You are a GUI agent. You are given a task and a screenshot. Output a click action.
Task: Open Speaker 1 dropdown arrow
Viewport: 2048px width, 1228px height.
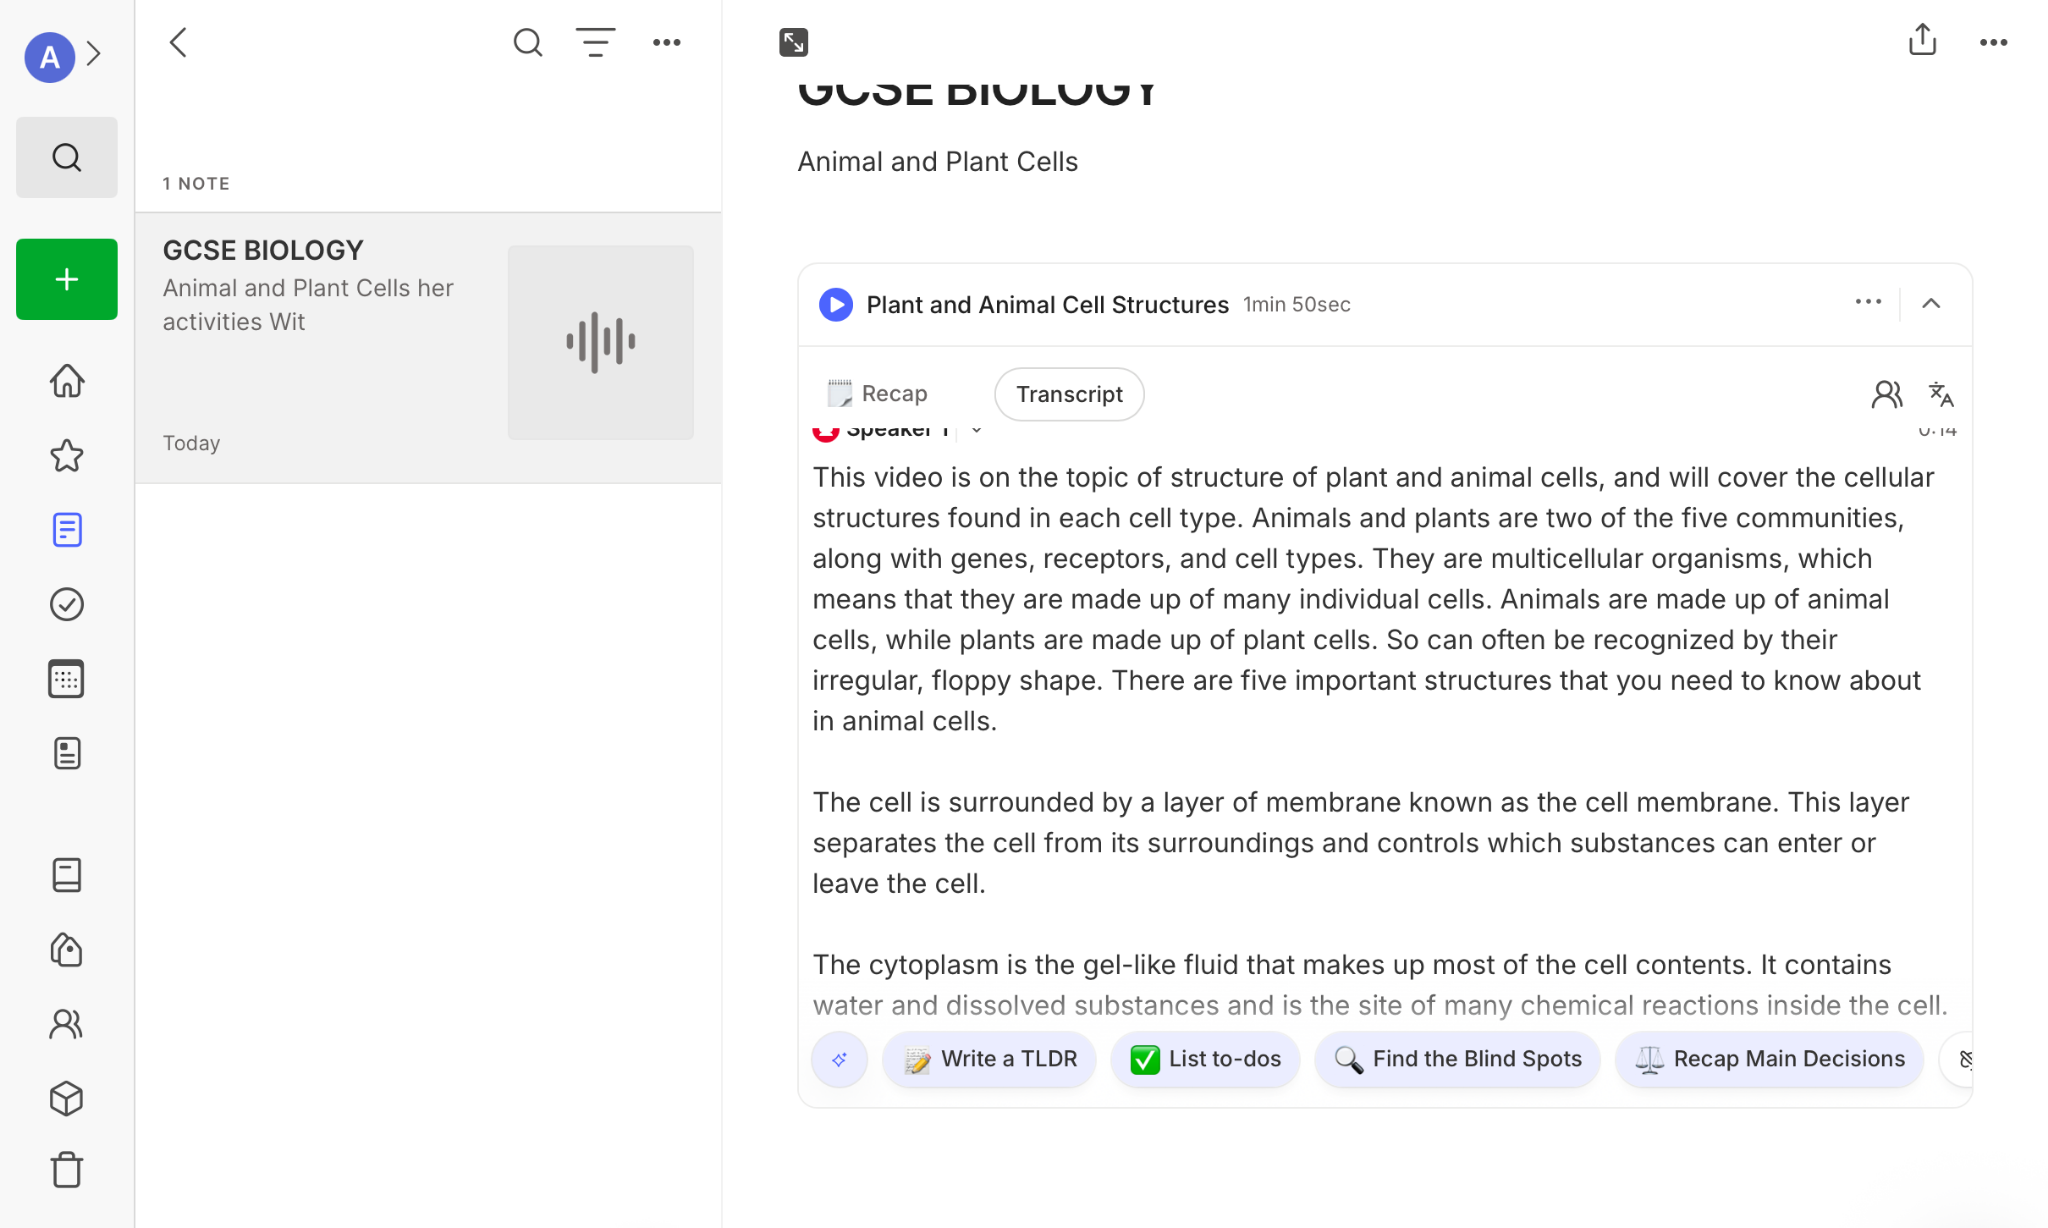pos(977,431)
